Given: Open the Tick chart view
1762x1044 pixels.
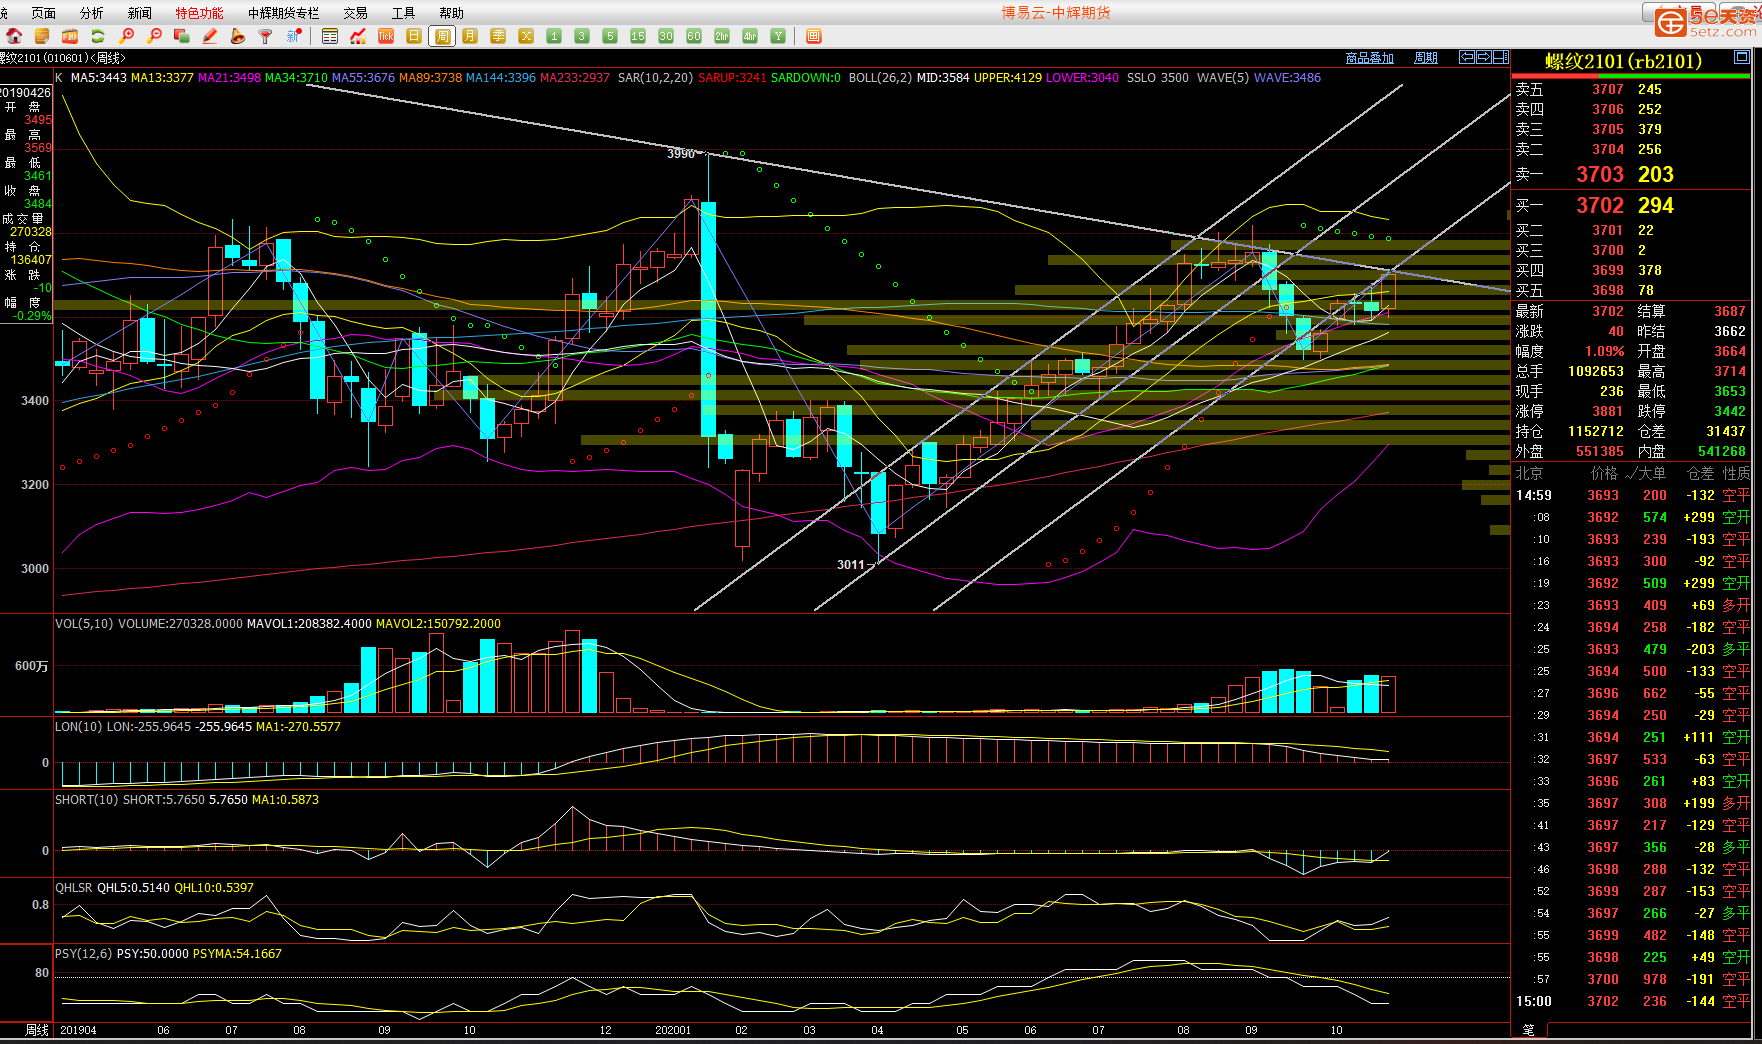Looking at the screenshot, I should coord(386,36).
